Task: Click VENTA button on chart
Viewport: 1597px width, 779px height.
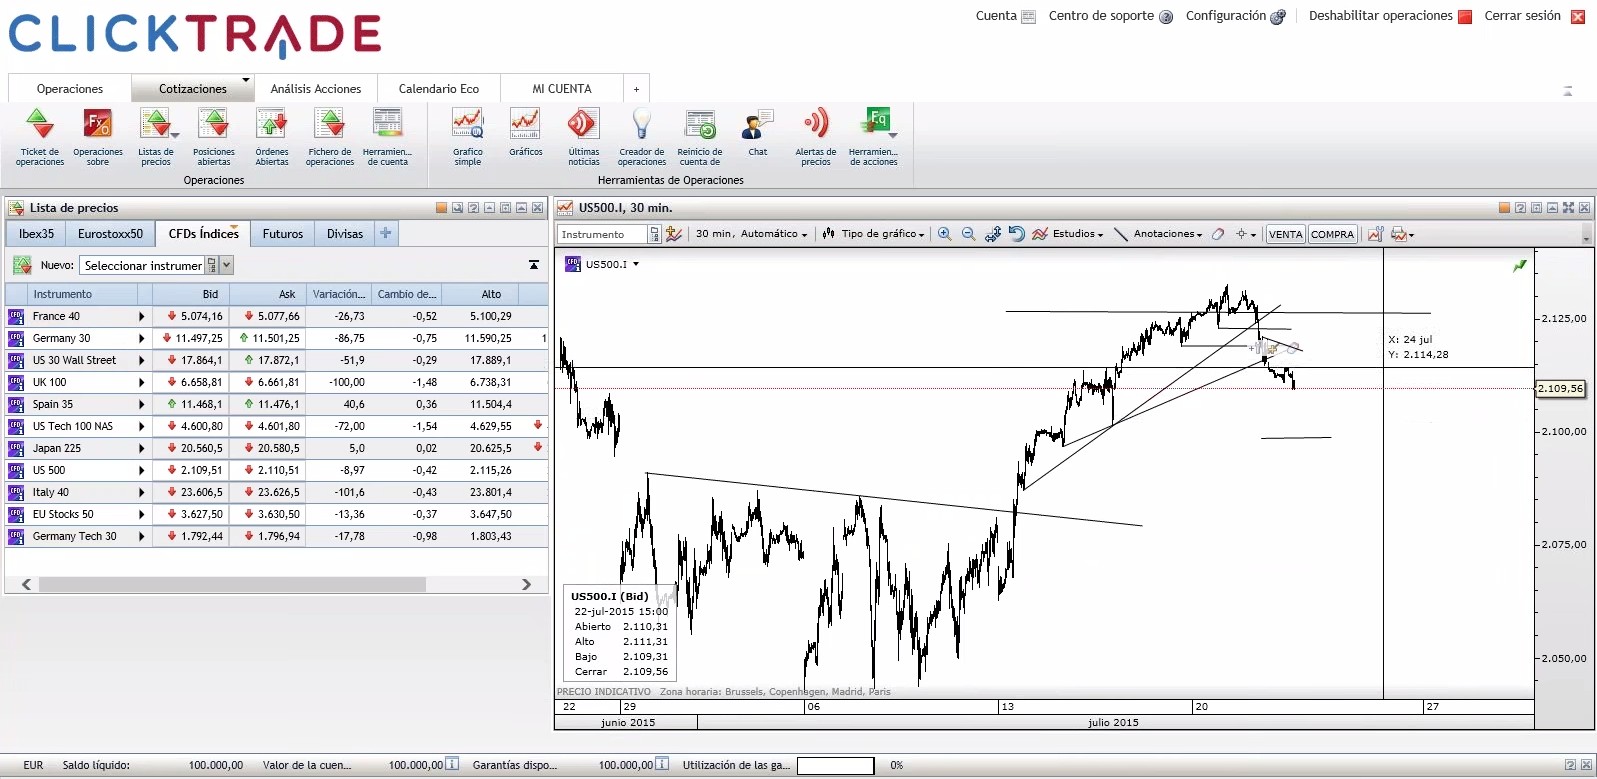Action: click(1285, 234)
